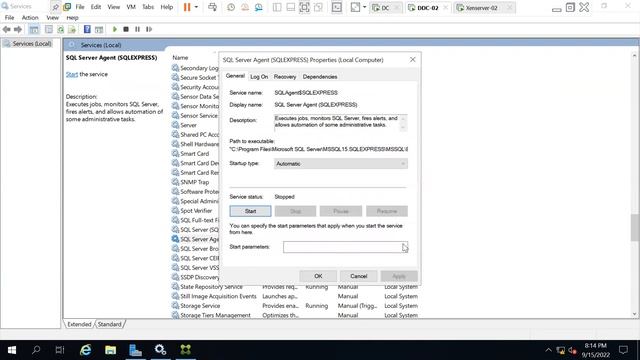Click VMware stretch guest icon
This screenshot has width=640, height=360.
355,7
